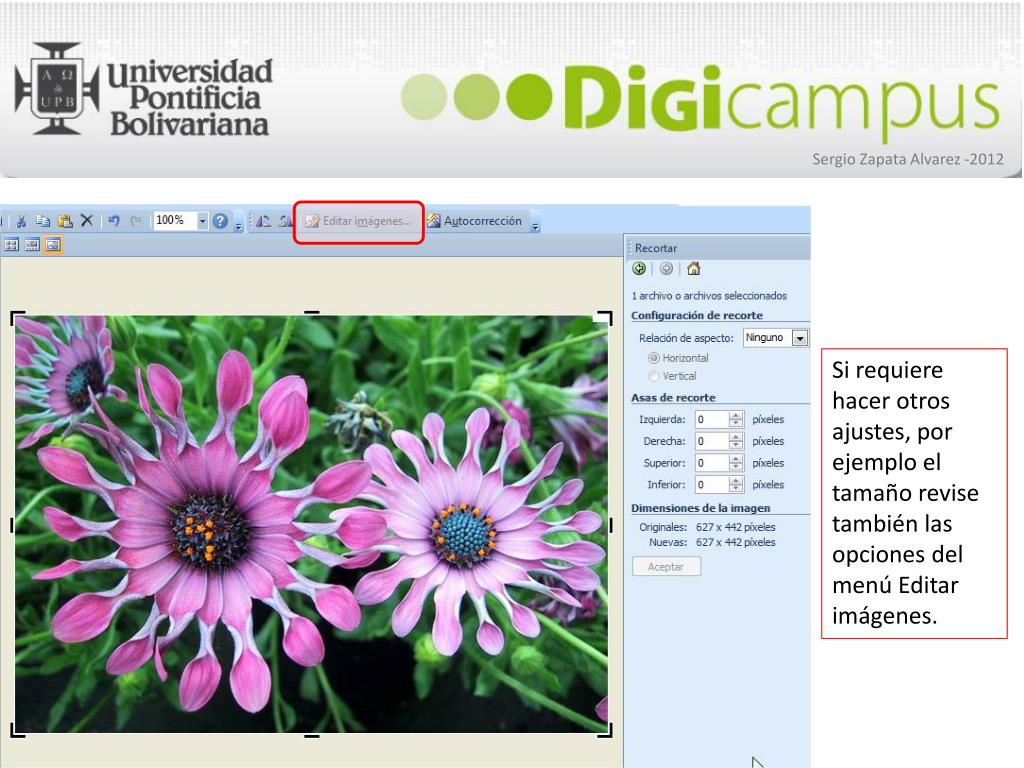Open Help with the question mark icon
This screenshot has width=1024, height=768.
point(221,221)
